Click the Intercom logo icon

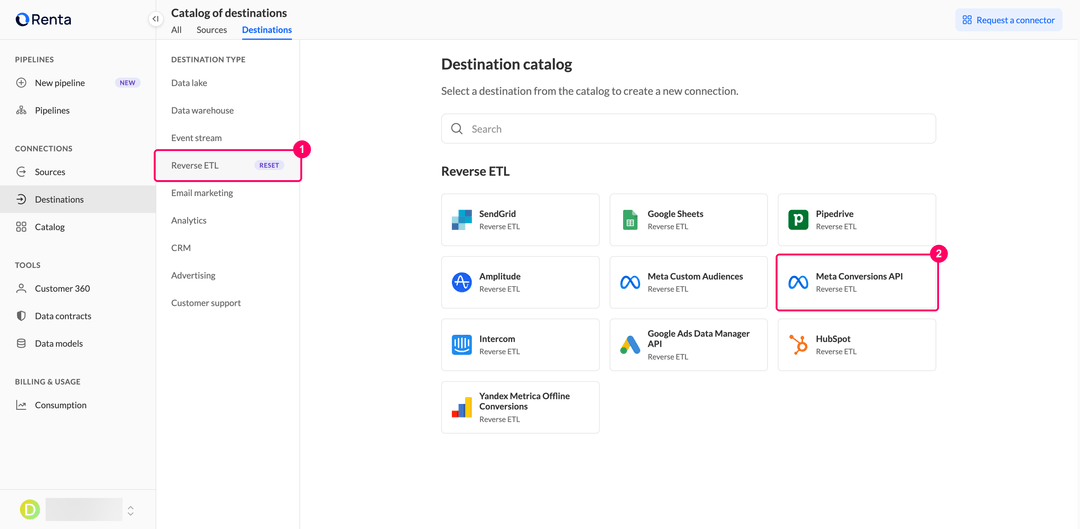pyautogui.click(x=461, y=344)
